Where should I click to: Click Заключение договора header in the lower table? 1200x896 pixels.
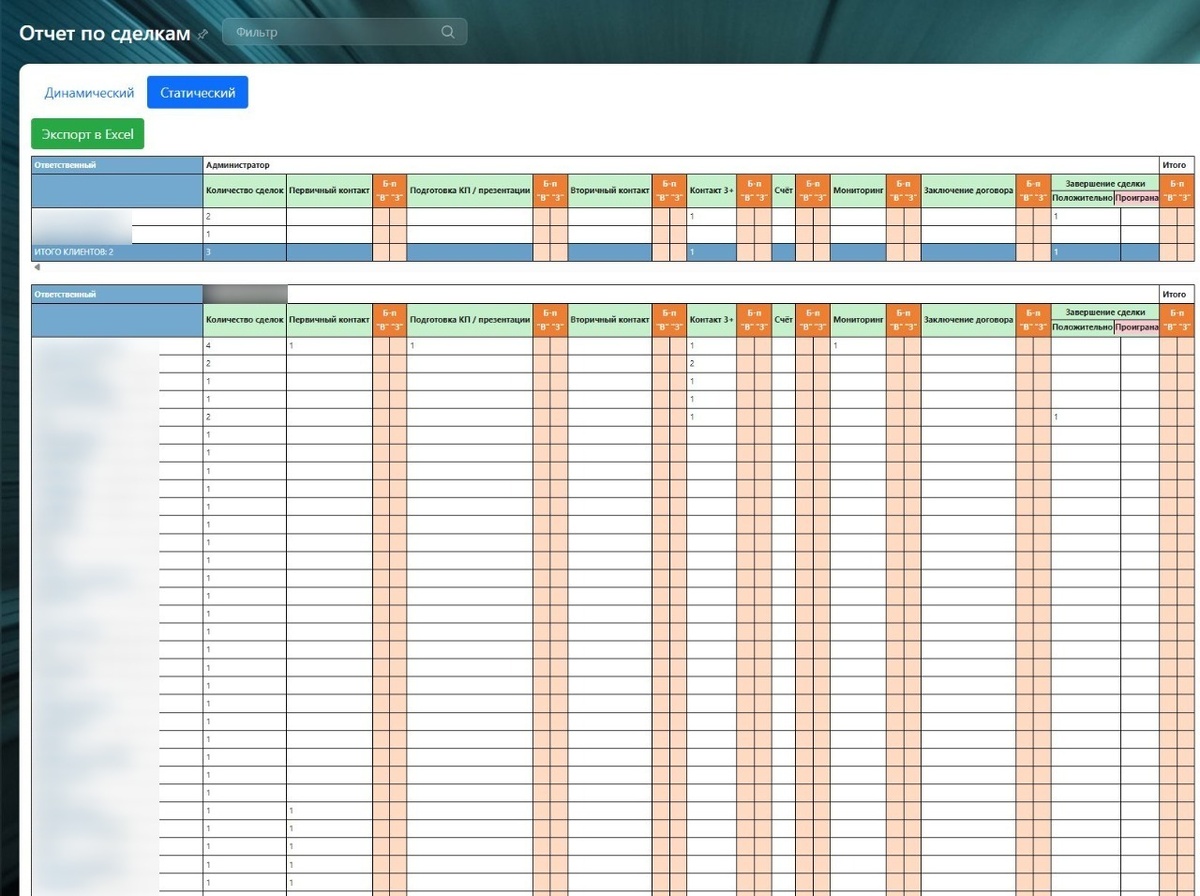(x=968, y=320)
